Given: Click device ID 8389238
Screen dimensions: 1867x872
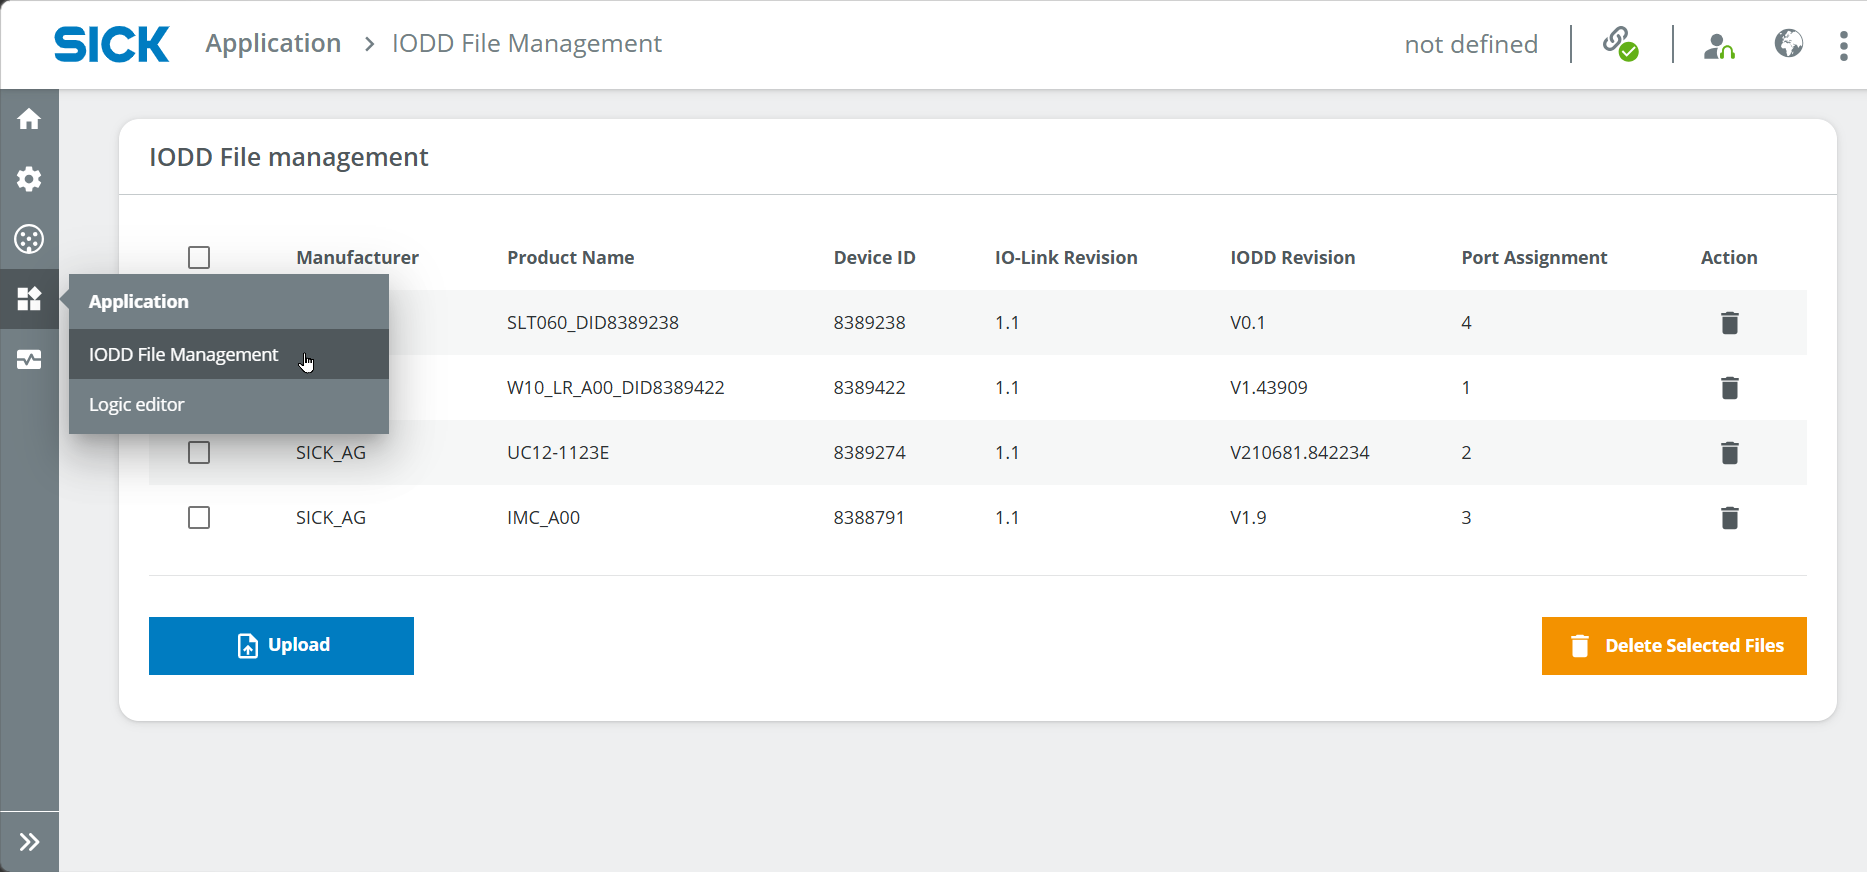Looking at the screenshot, I should (869, 322).
